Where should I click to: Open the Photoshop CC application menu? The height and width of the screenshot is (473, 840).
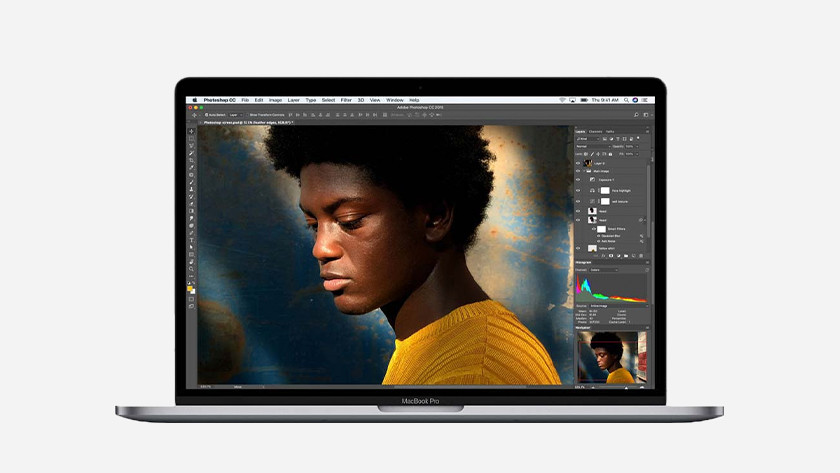(x=220, y=100)
